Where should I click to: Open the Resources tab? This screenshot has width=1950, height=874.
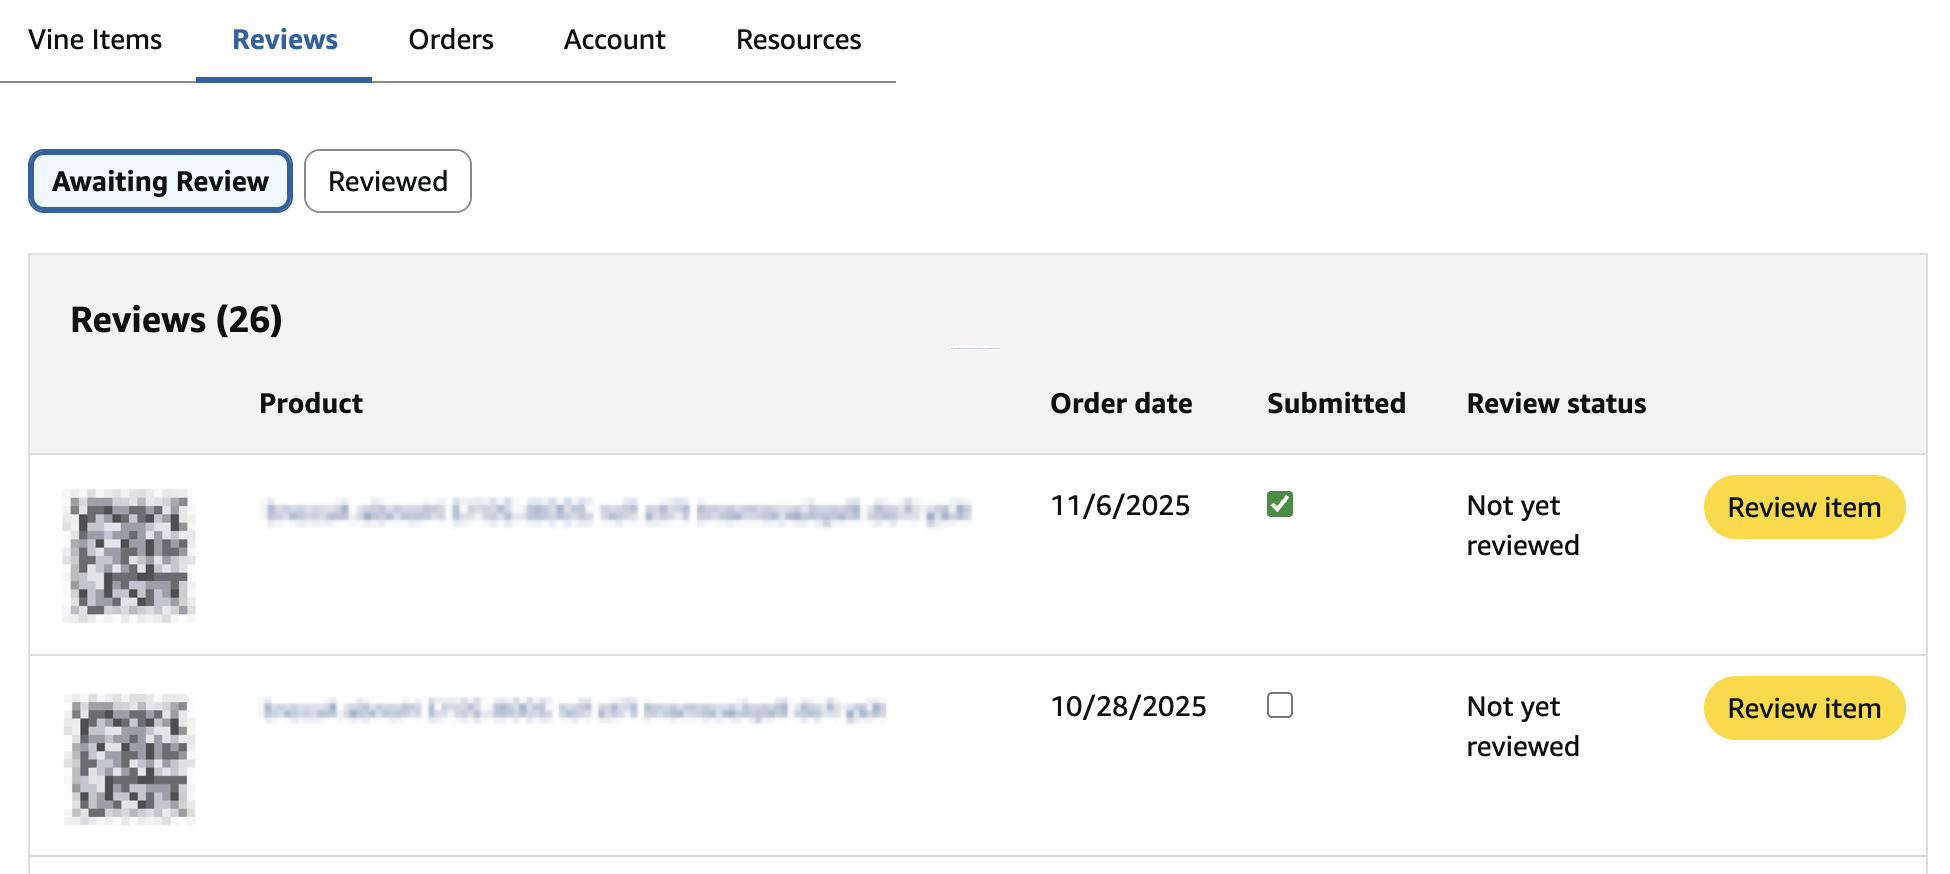(x=798, y=40)
